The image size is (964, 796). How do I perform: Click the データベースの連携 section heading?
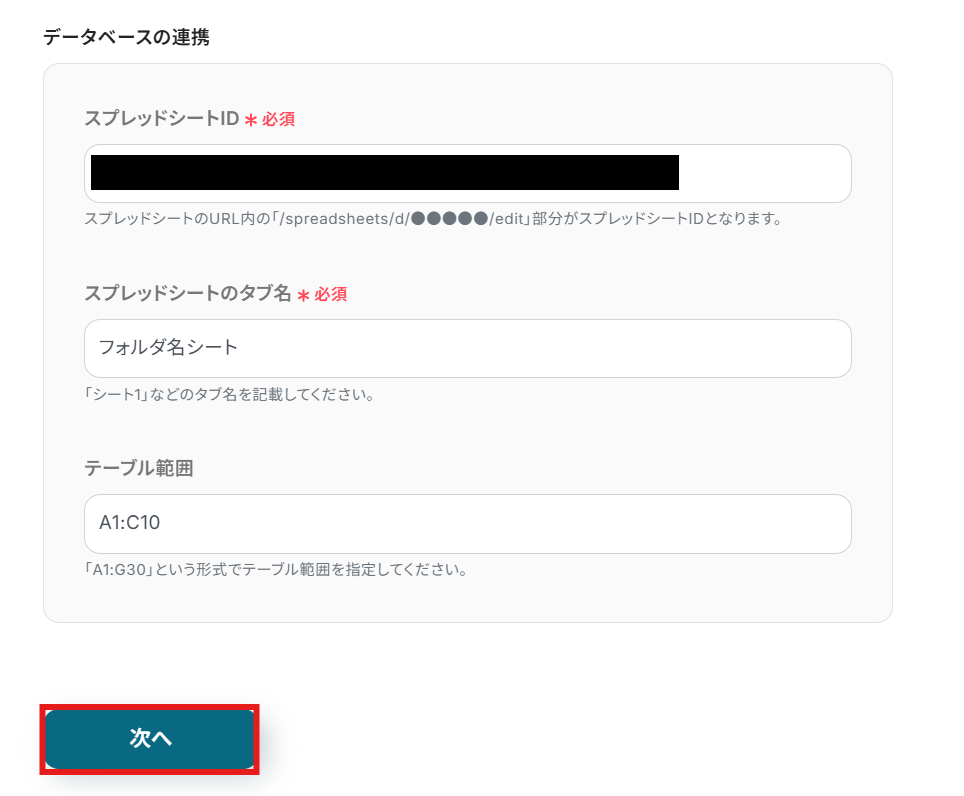(126, 38)
